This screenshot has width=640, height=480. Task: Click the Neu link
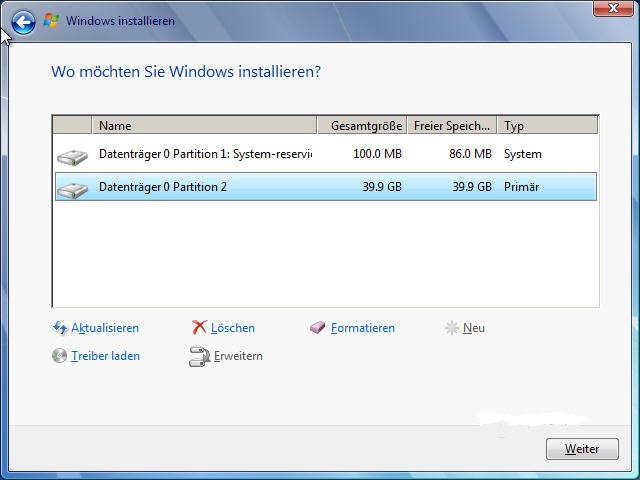point(474,328)
